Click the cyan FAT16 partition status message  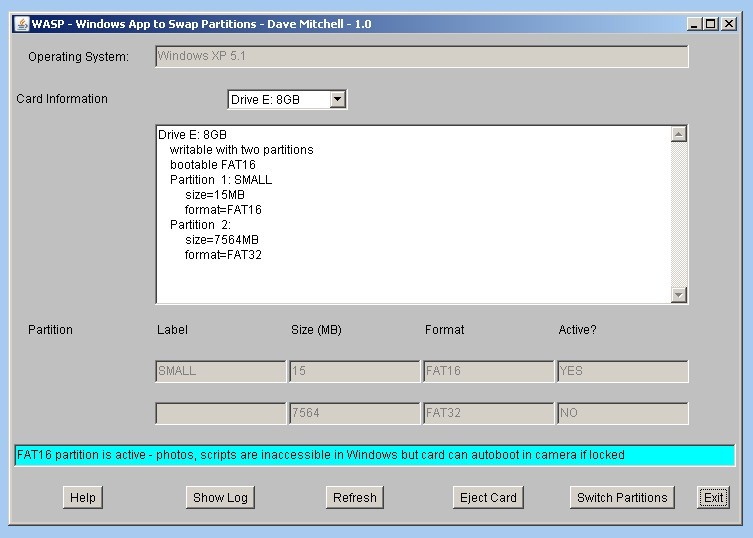(x=375, y=455)
